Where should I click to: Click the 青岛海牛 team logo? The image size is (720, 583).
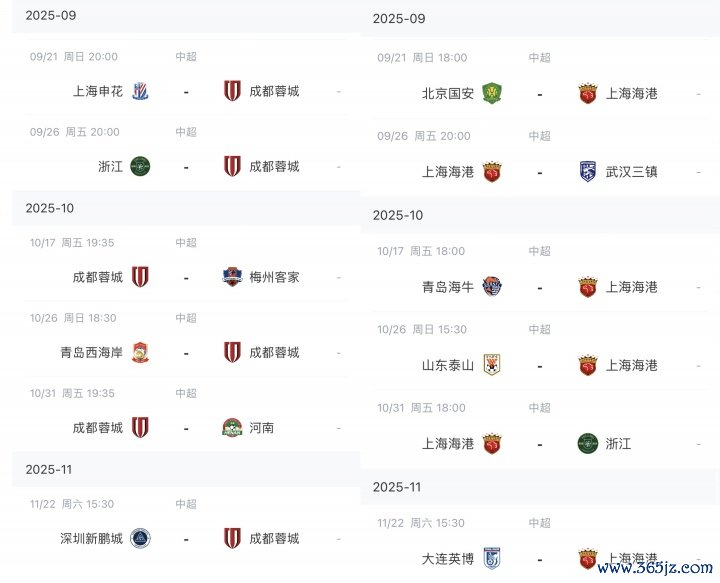coord(491,287)
